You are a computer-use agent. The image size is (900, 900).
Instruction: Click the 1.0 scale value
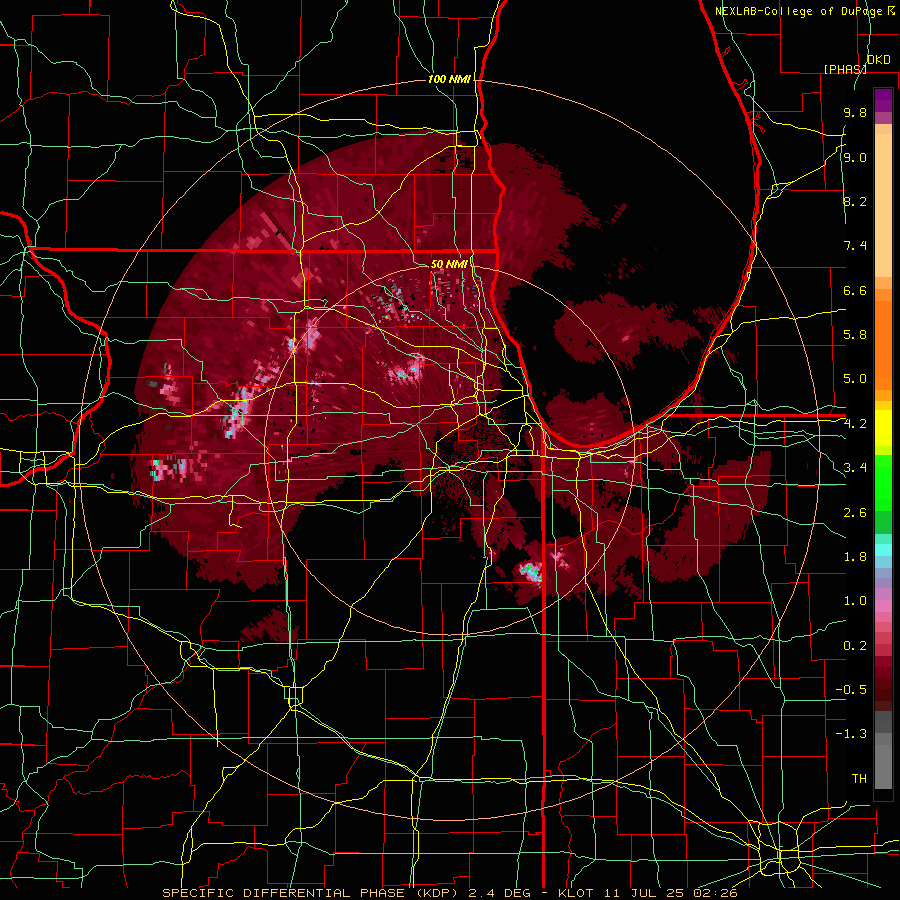point(855,601)
